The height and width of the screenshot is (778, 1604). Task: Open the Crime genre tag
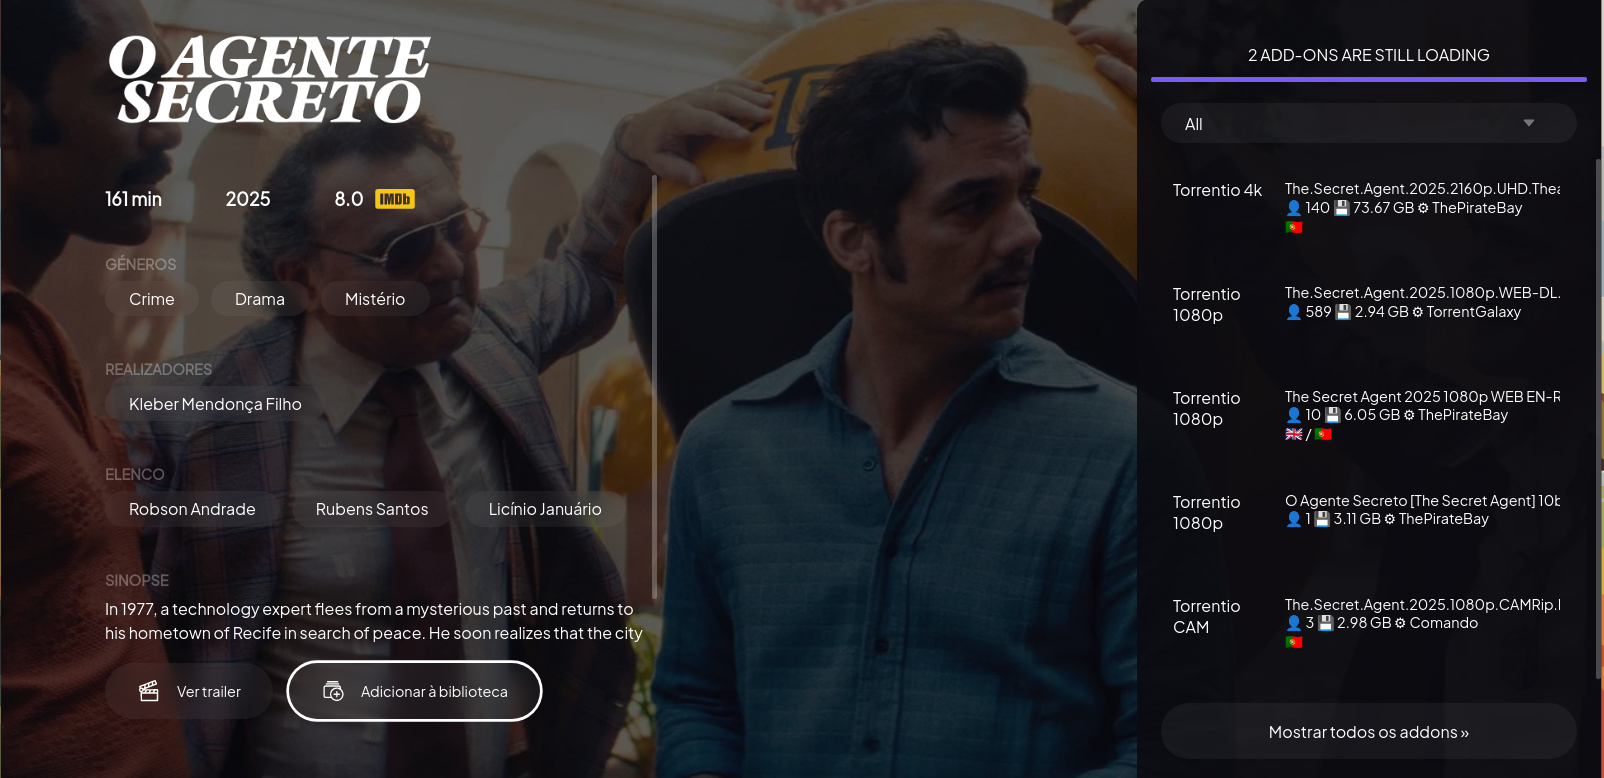[x=152, y=299]
